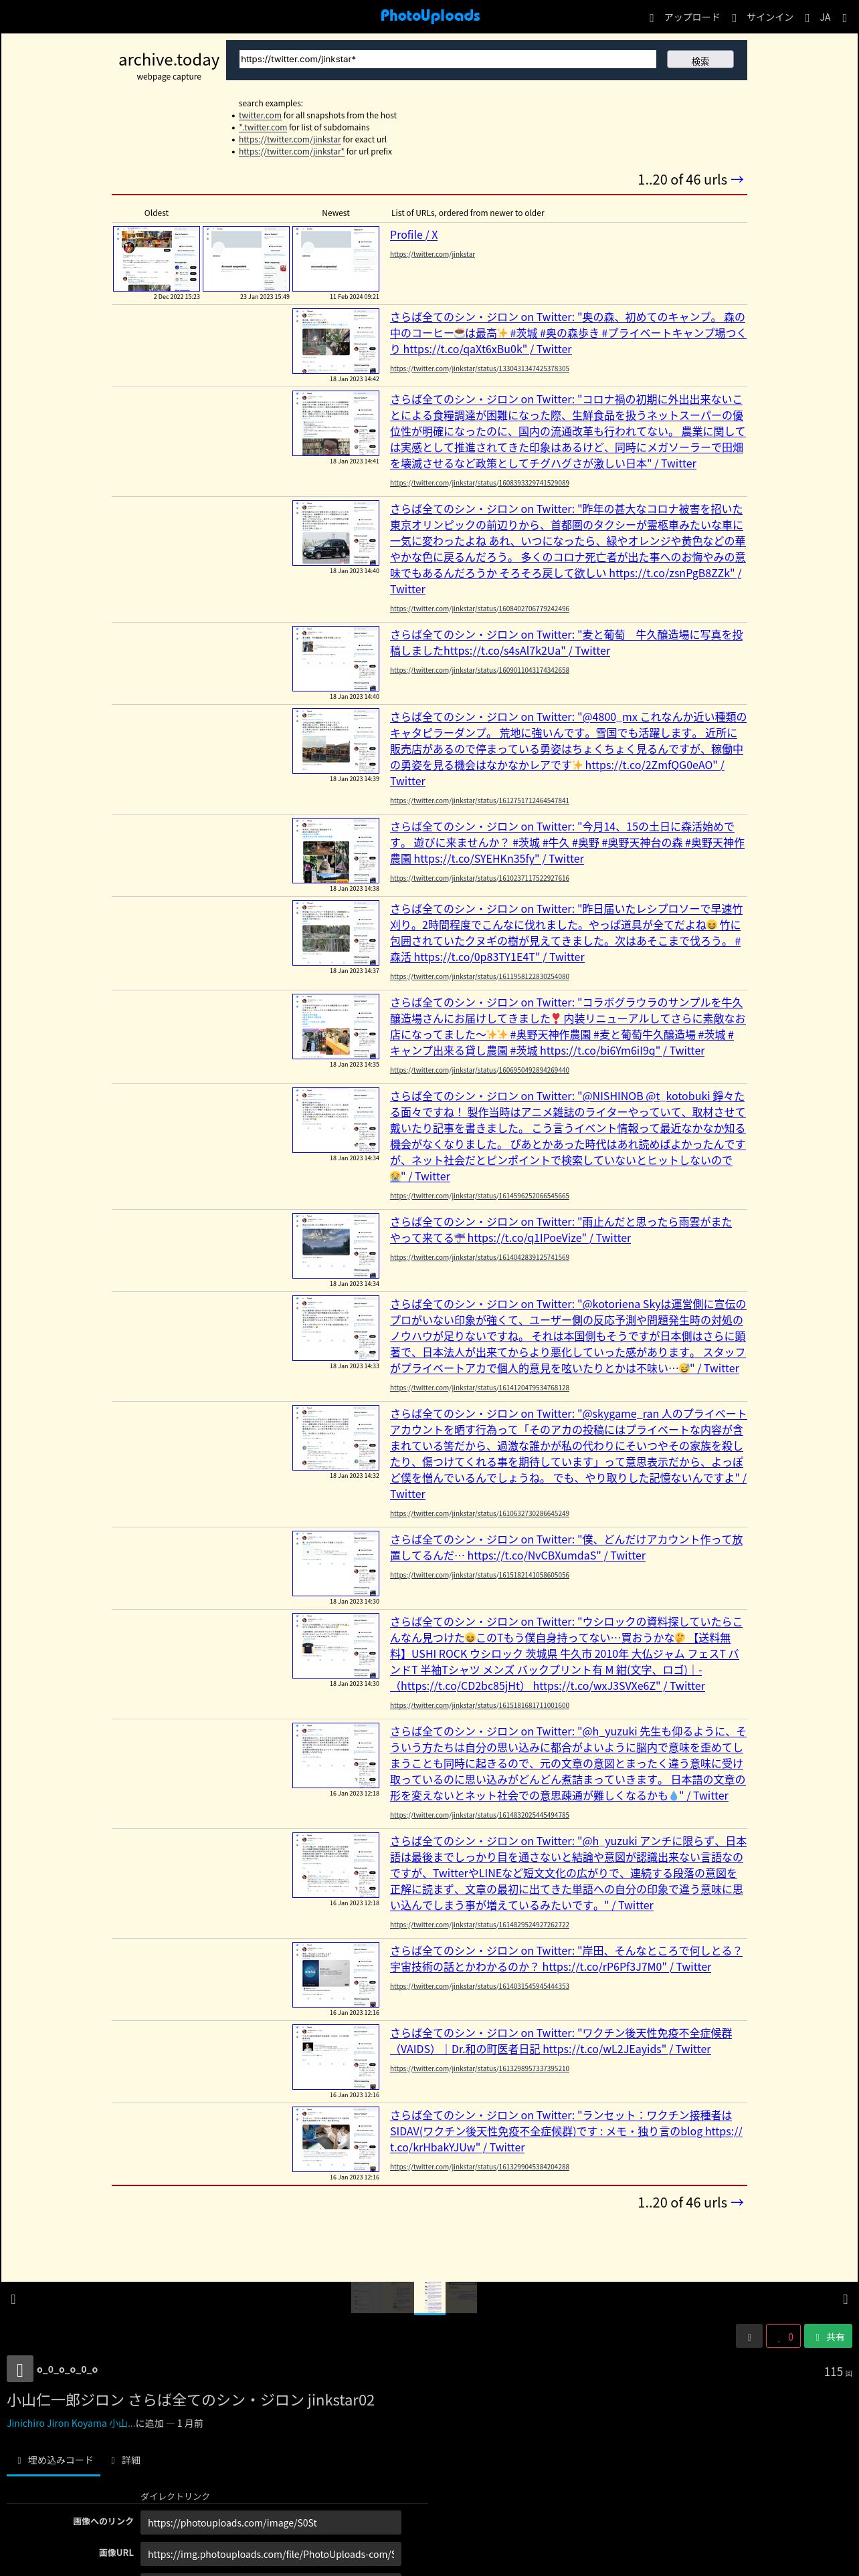Open the 23 Jan 2023 15:49 snapshot thumbnail
859x2576 pixels.
click(x=246, y=258)
